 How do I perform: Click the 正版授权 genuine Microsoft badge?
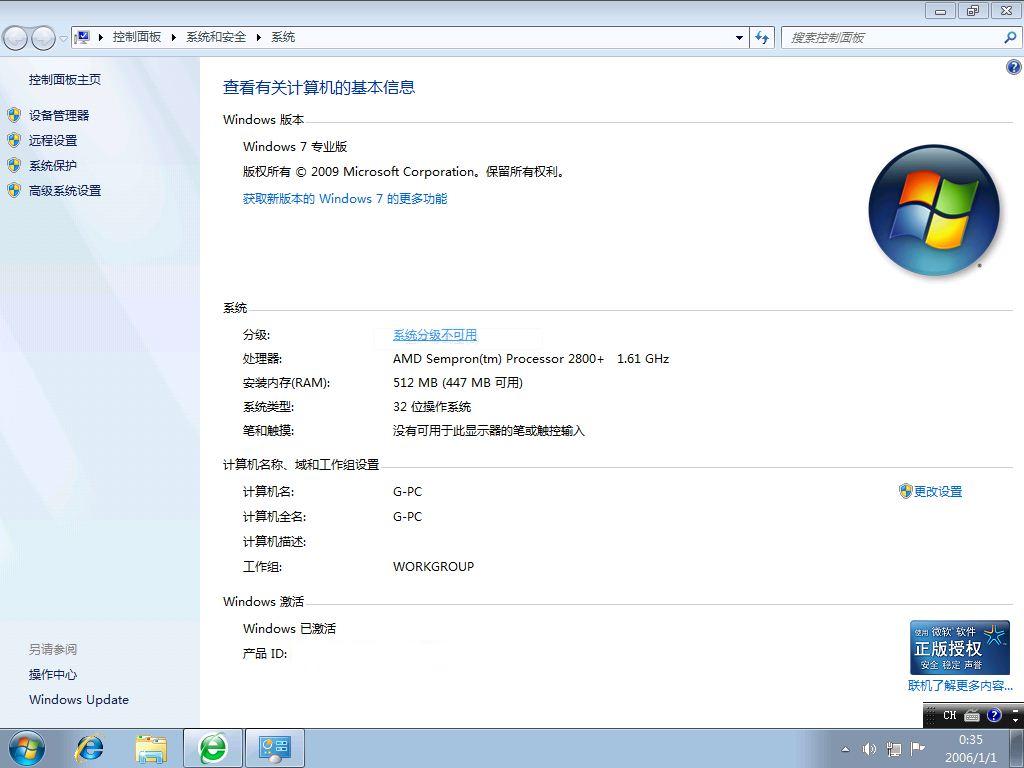959,647
